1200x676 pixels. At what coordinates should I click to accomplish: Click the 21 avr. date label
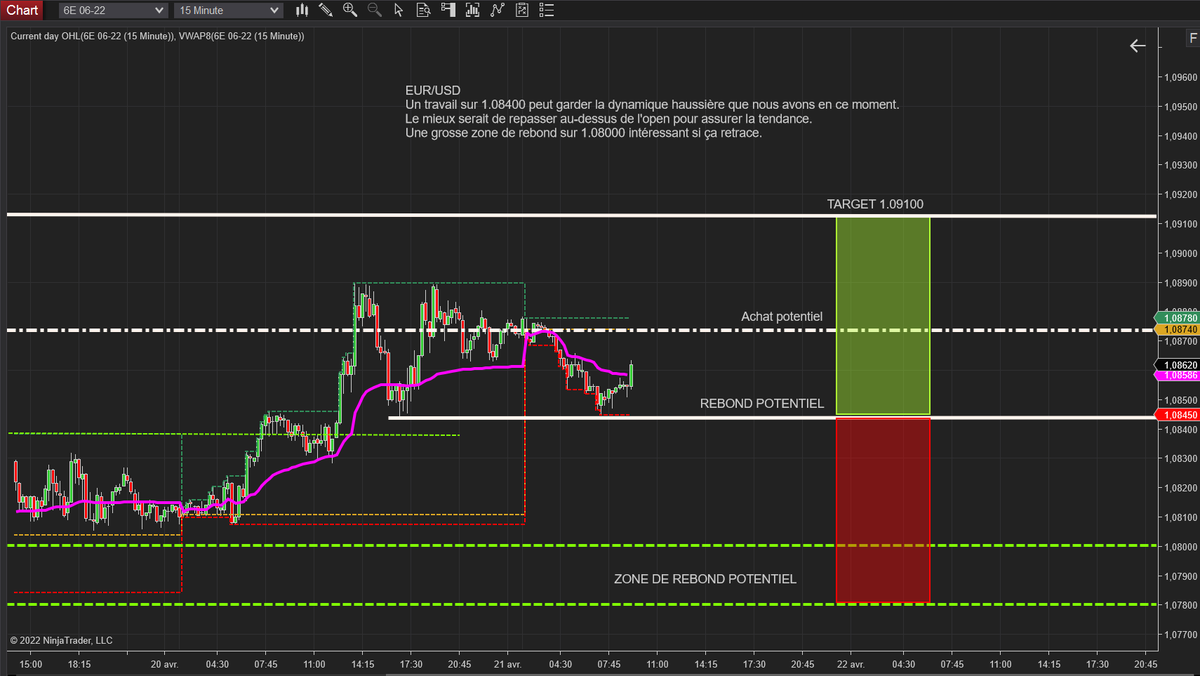508,664
